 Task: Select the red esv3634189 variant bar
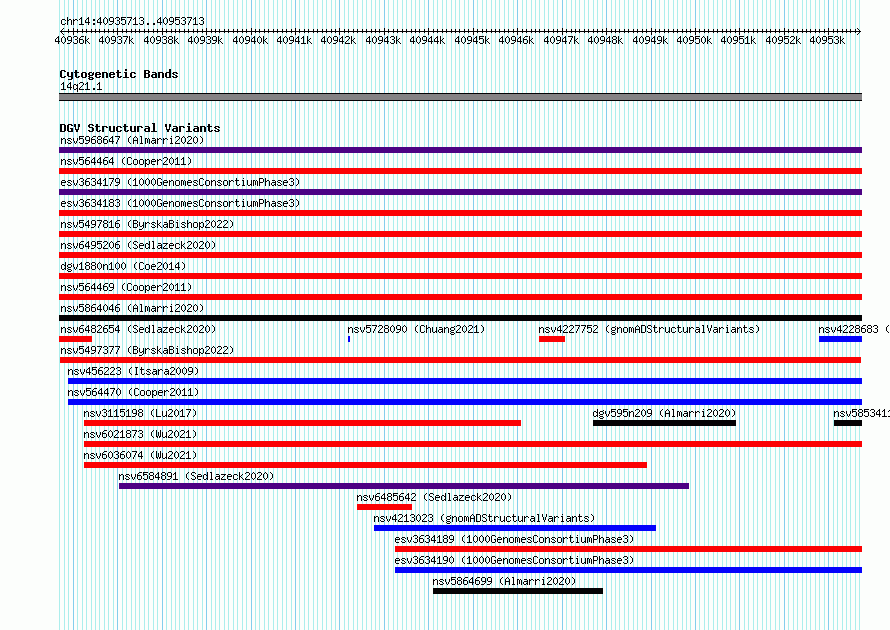(628, 549)
